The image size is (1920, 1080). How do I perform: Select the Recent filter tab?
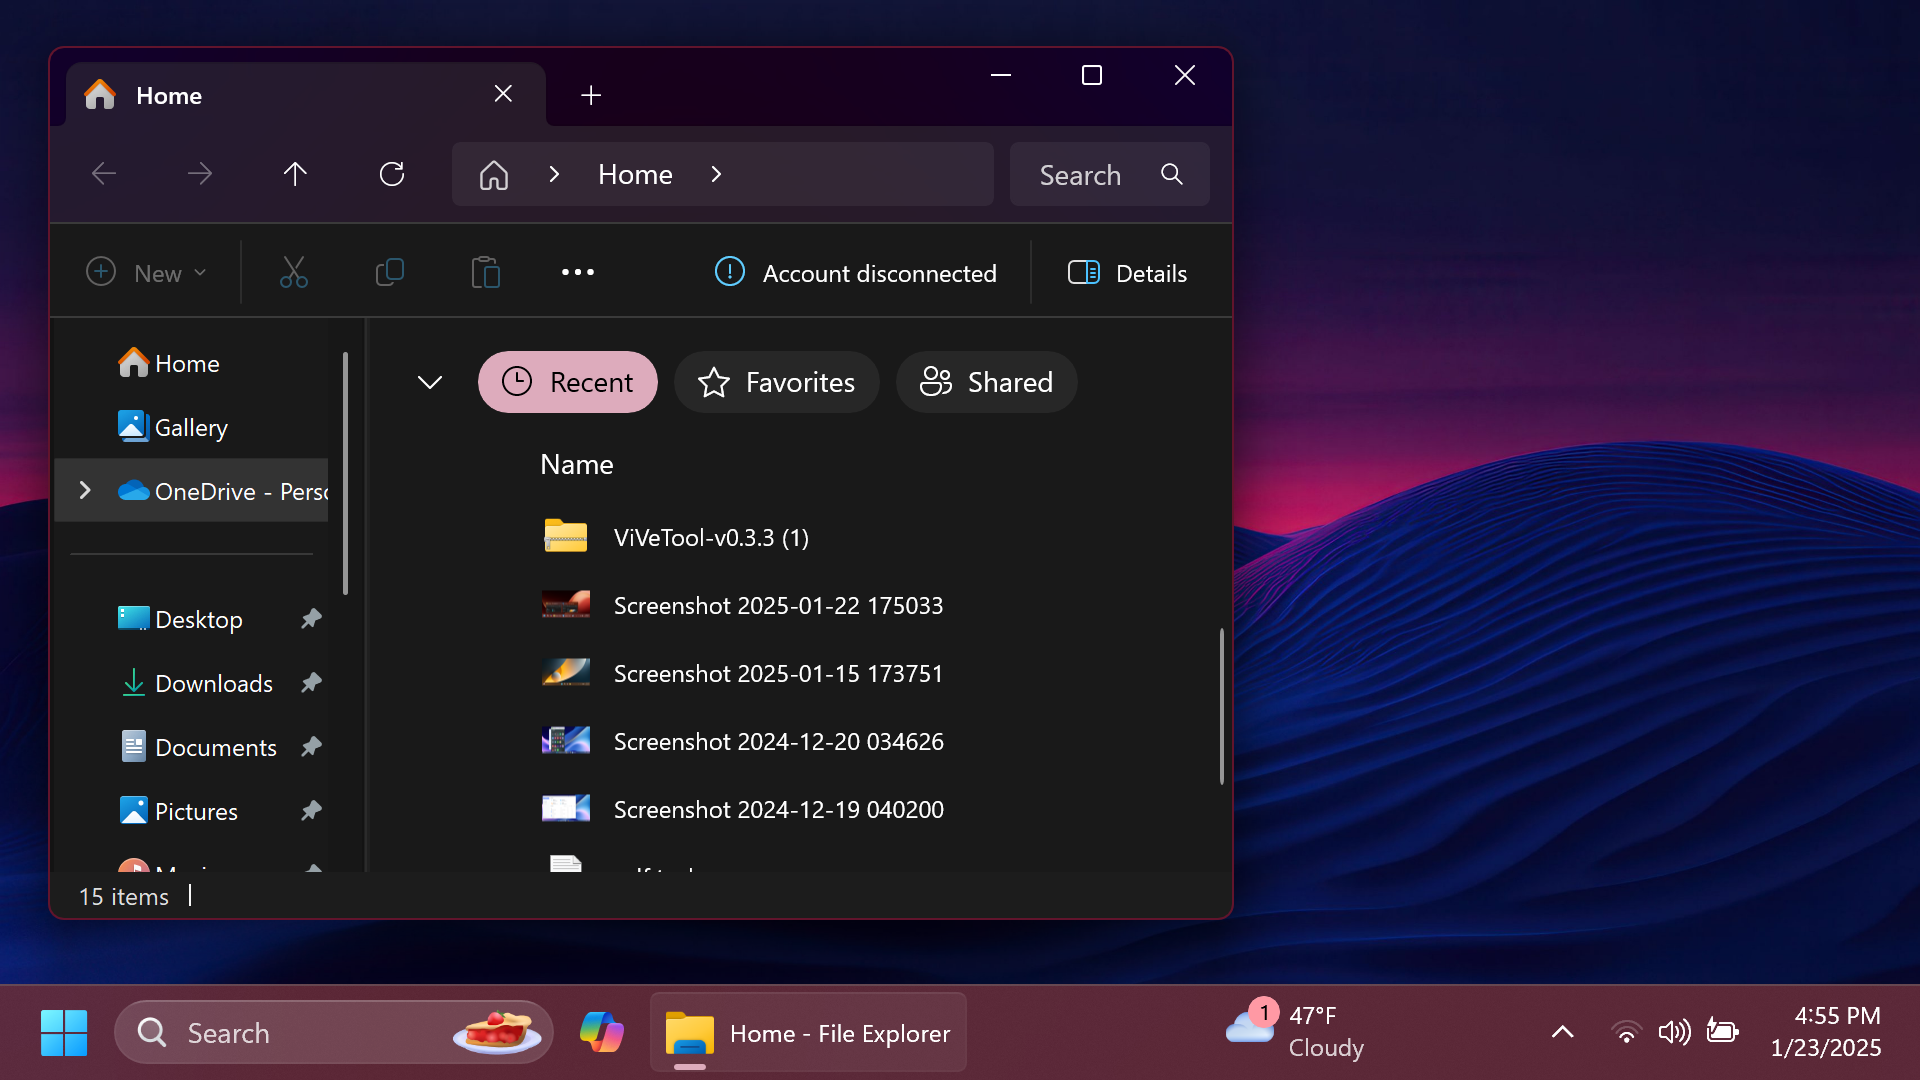(568, 382)
